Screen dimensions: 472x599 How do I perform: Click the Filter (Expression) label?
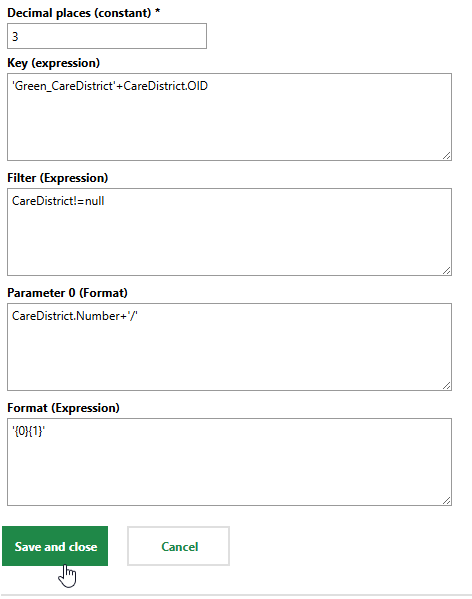[x=58, y=178]
